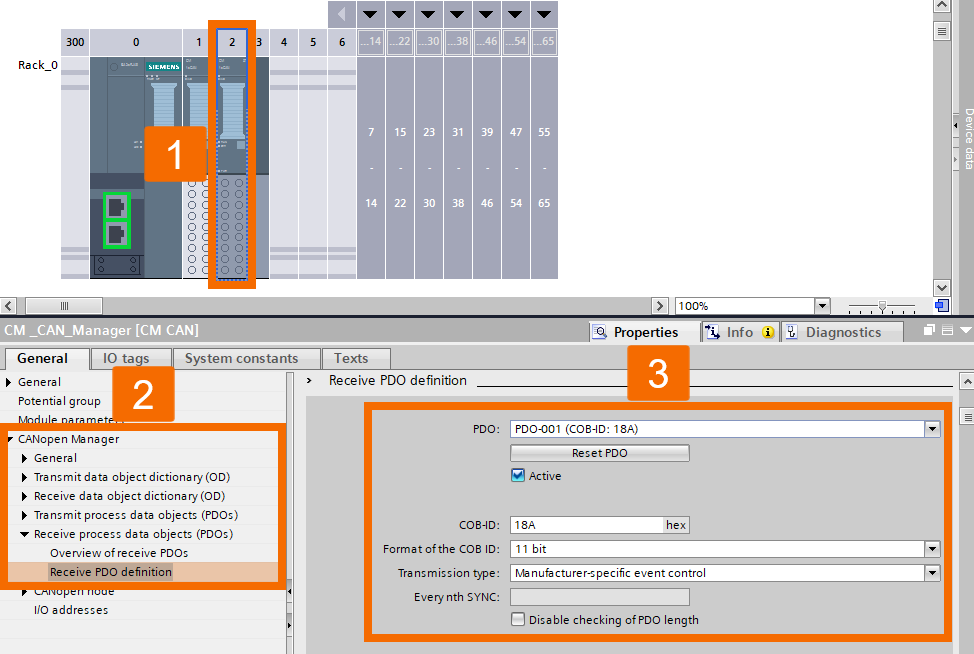Collapse the inspector window arrow
This screenshot has width=974, height=654.
965,330
